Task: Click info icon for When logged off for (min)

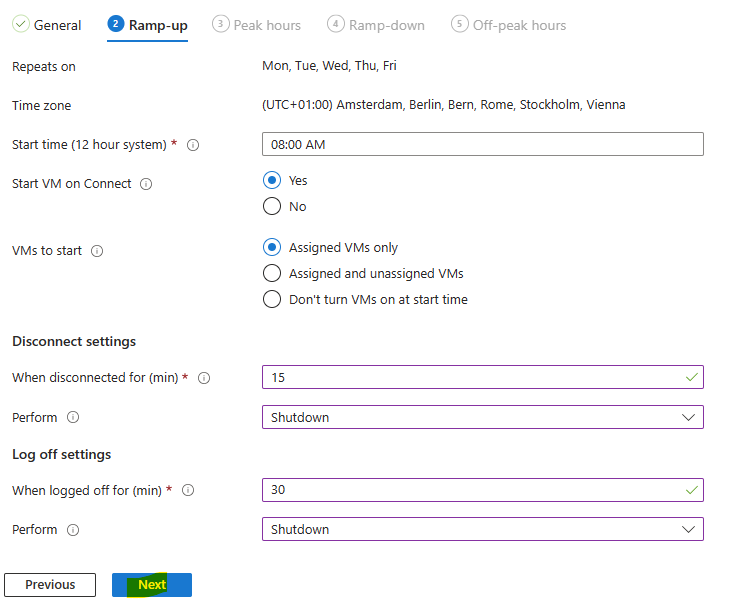Action: (188, 490)
